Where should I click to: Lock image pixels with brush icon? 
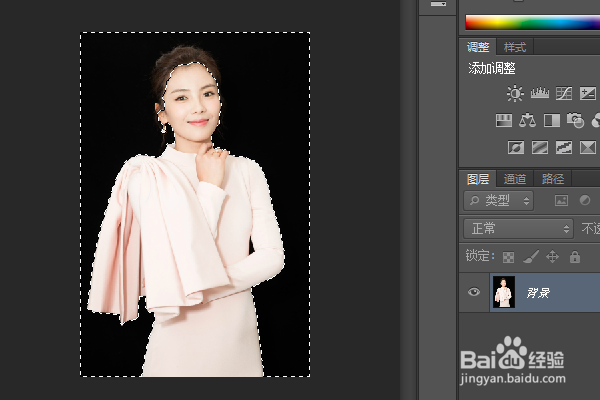pos(531,256)
